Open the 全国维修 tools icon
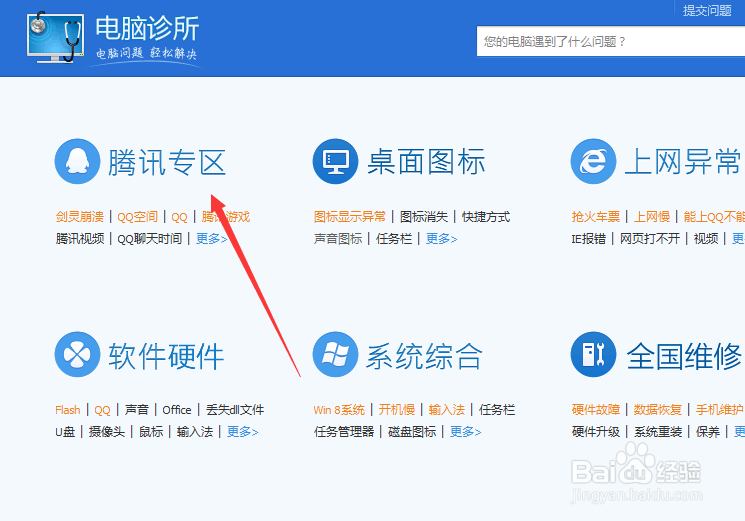745x521 pixels. (593, 354)
